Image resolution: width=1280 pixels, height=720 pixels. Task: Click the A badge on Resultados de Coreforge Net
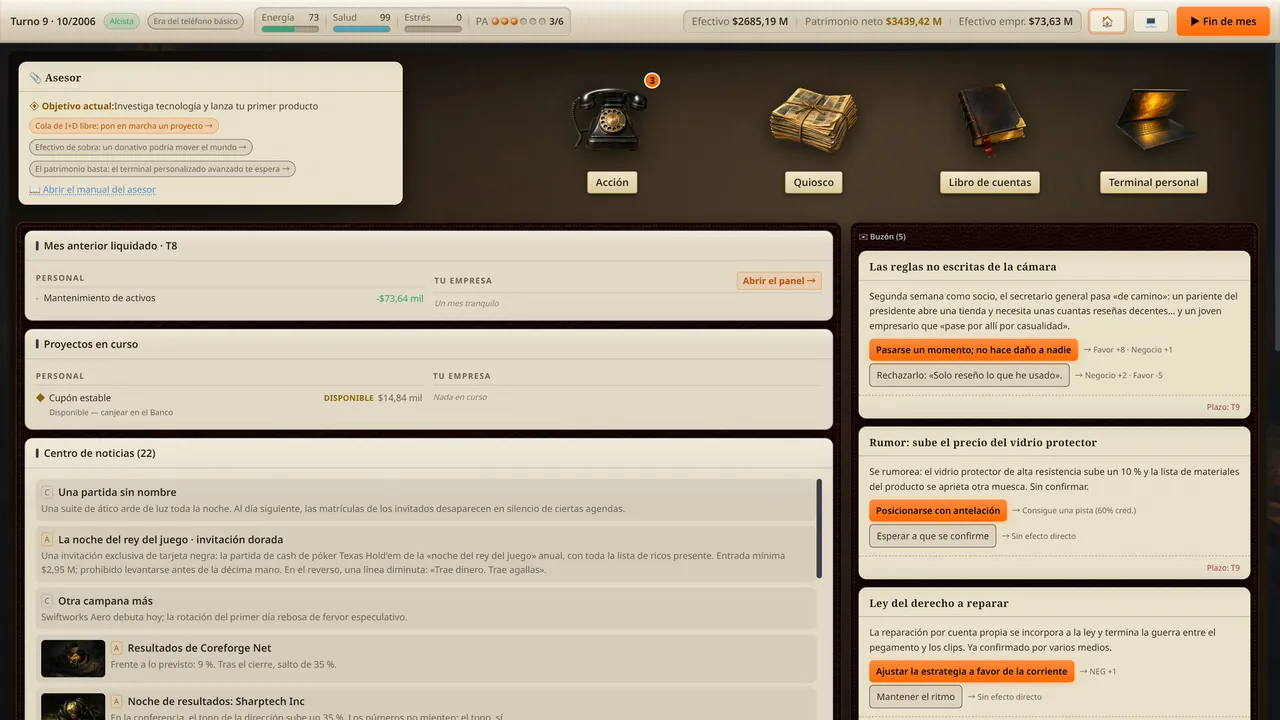point(116,648)
